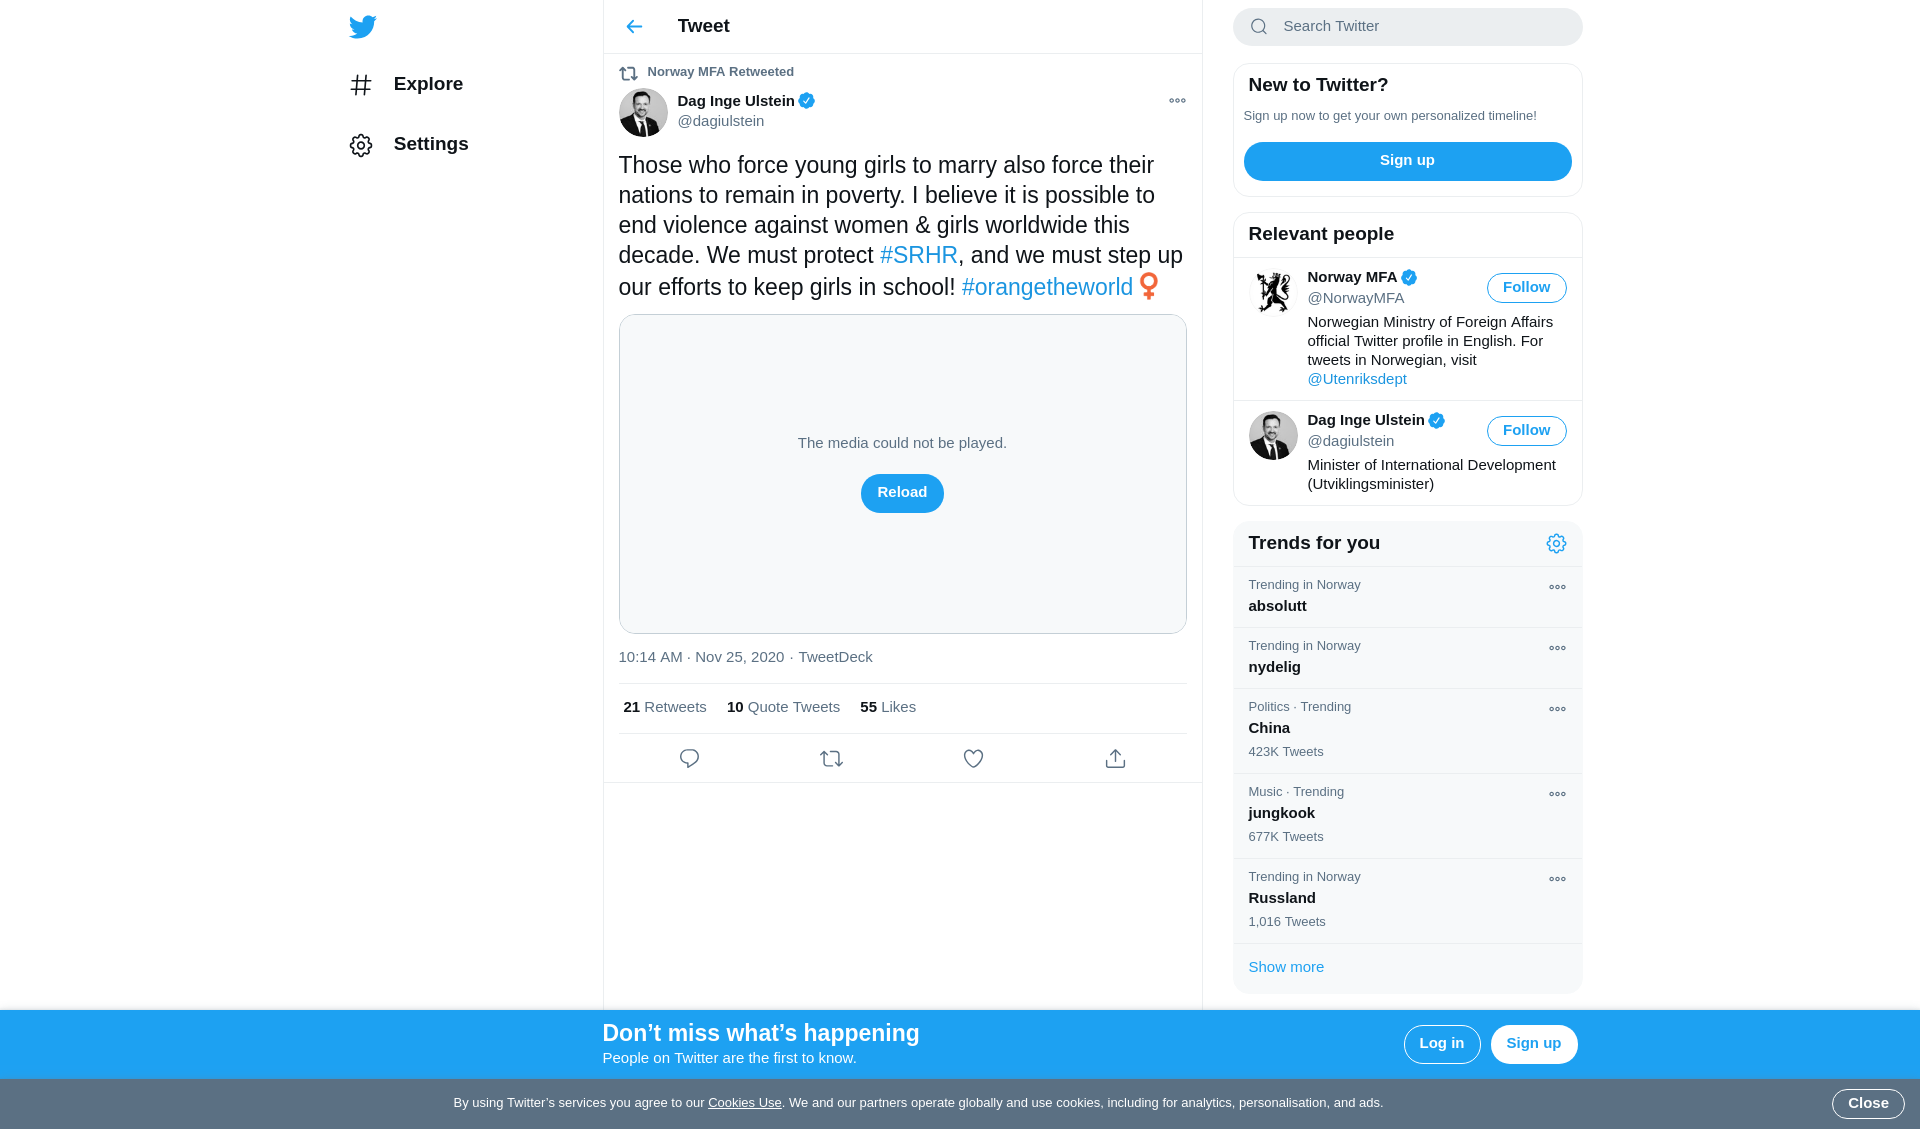
Task: Open more options on the tweet
Action: (1177, 101)
